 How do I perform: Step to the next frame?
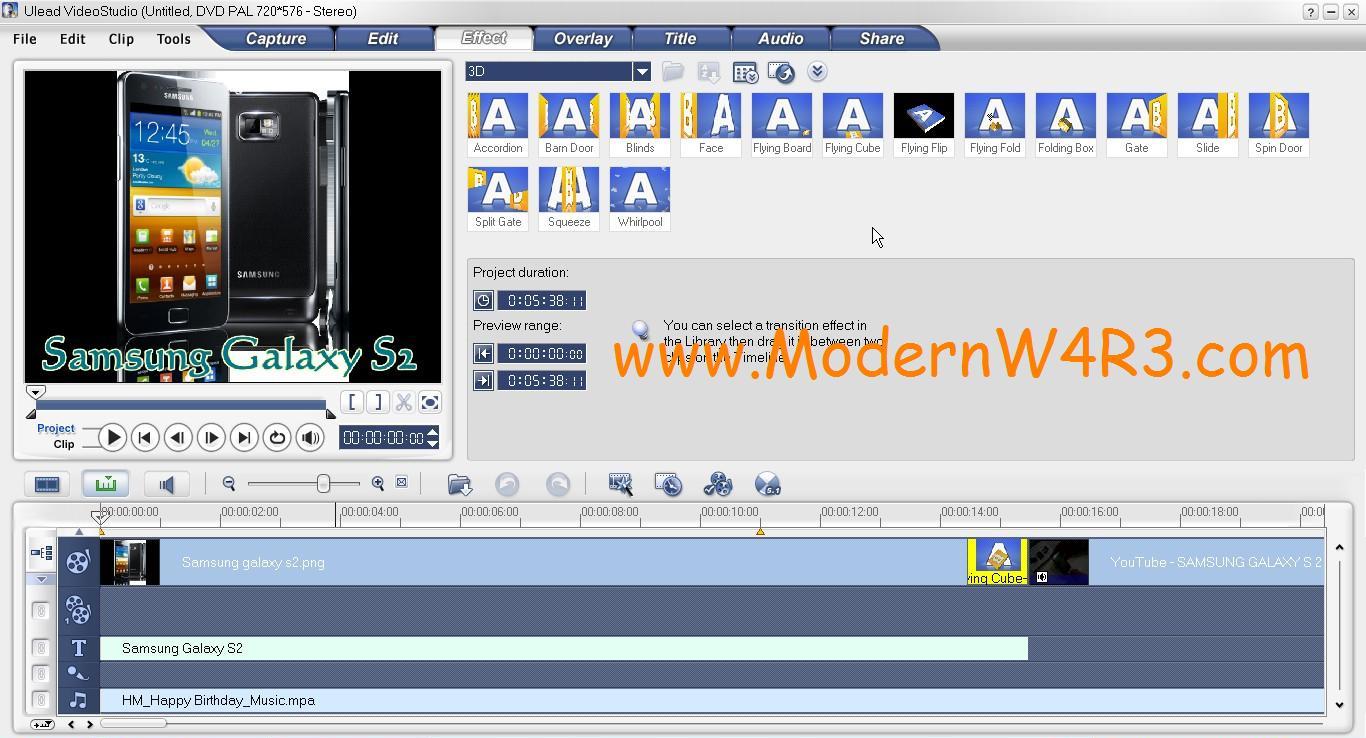click(x=211, y=437)
